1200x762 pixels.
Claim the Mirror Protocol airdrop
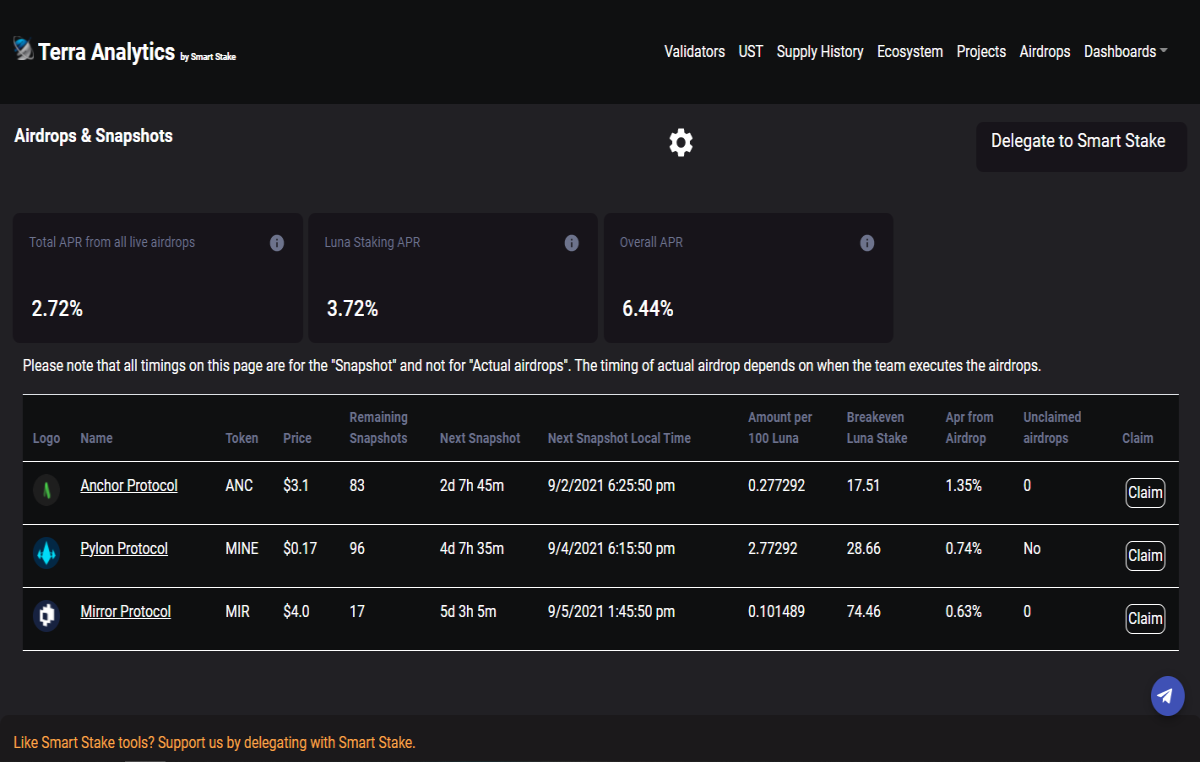click(x=1145, y=619)
